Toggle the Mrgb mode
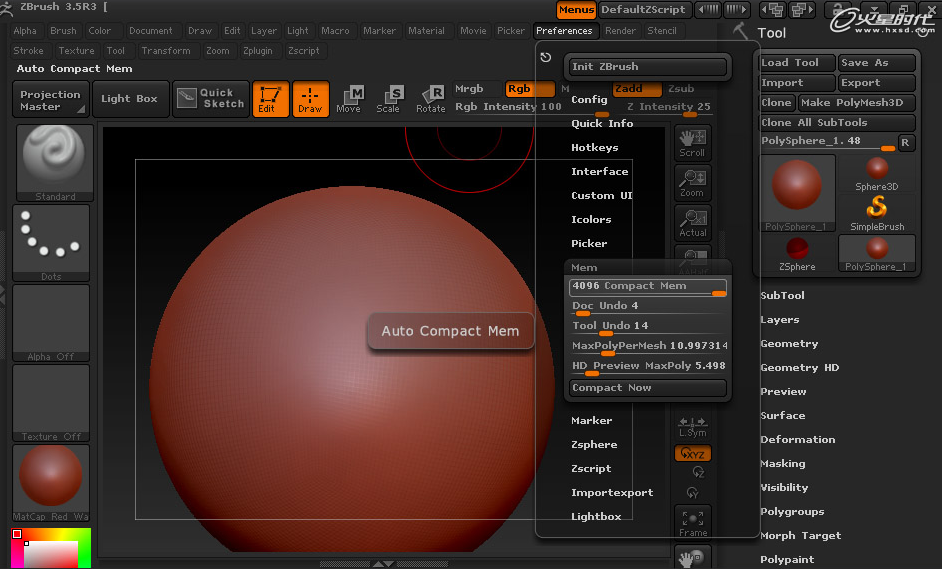The height and width of the screenshot is (569, 942). (477, 89)
